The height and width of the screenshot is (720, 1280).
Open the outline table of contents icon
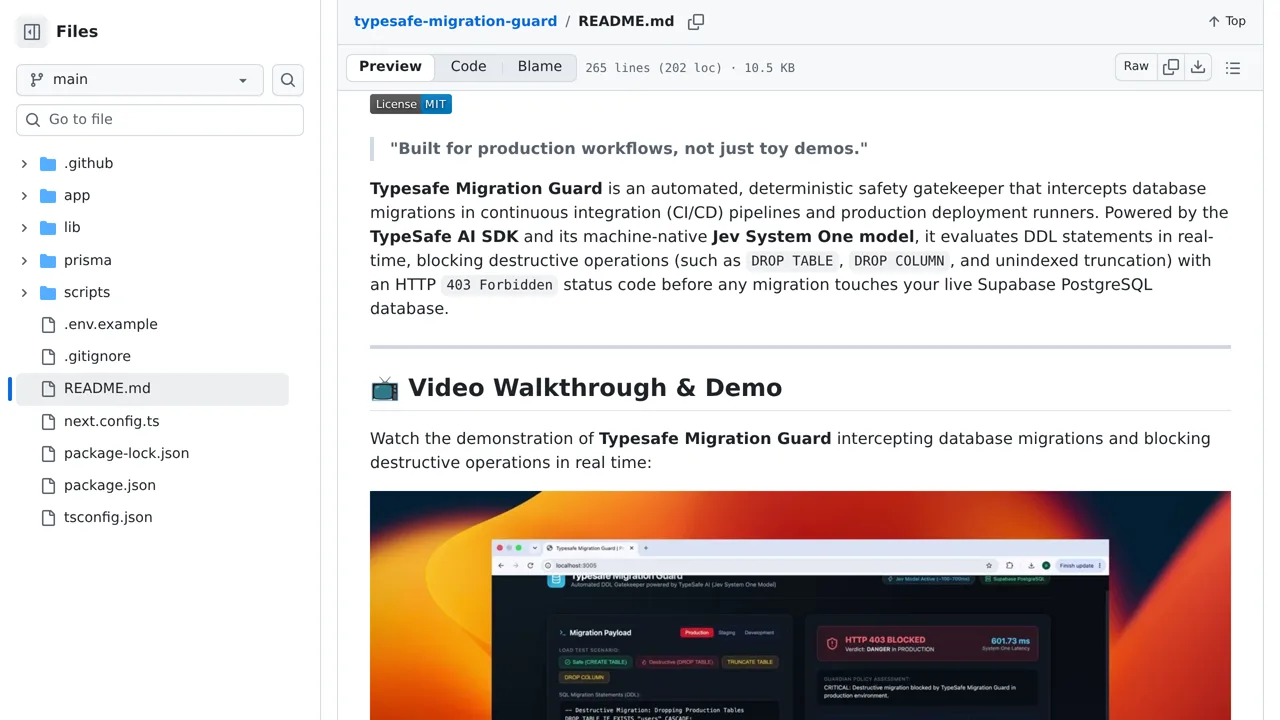point(1233,67)
